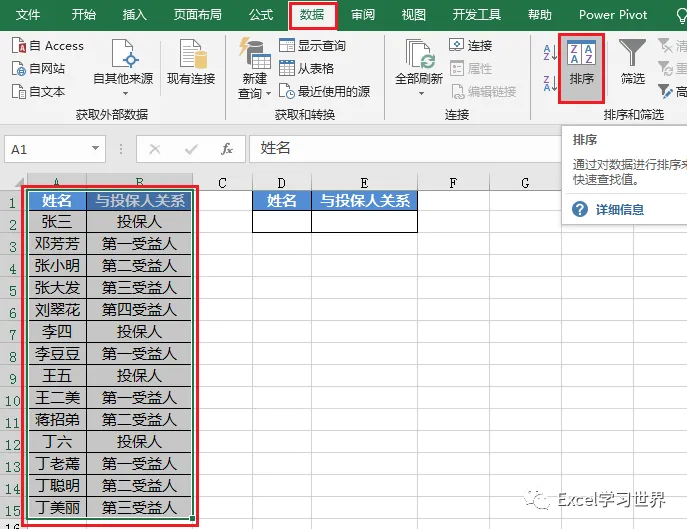Image resolution: width=687 pixels, height=529 pixels.
Task: Click cell containing 王二美
Action: (x=57, y=398)
